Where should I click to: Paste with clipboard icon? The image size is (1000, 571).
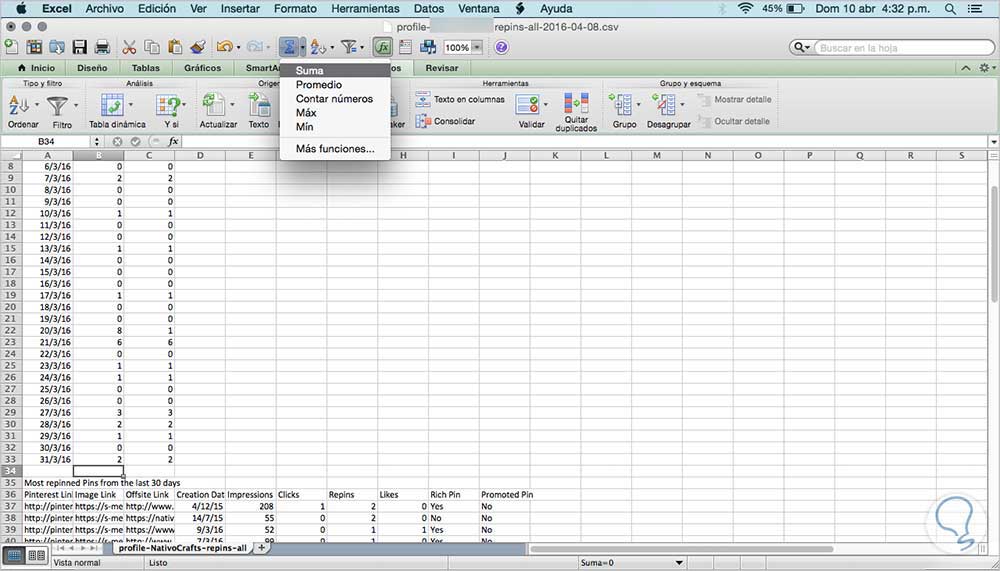pos(175,47)
